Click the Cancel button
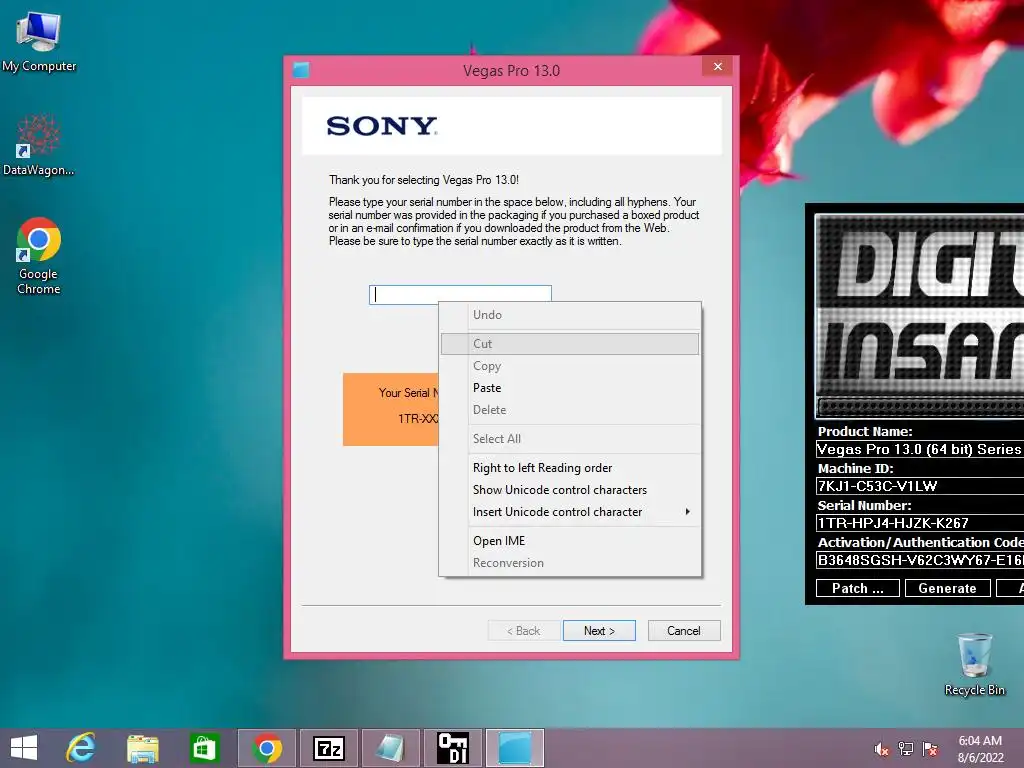 click(x=684, y=631)
